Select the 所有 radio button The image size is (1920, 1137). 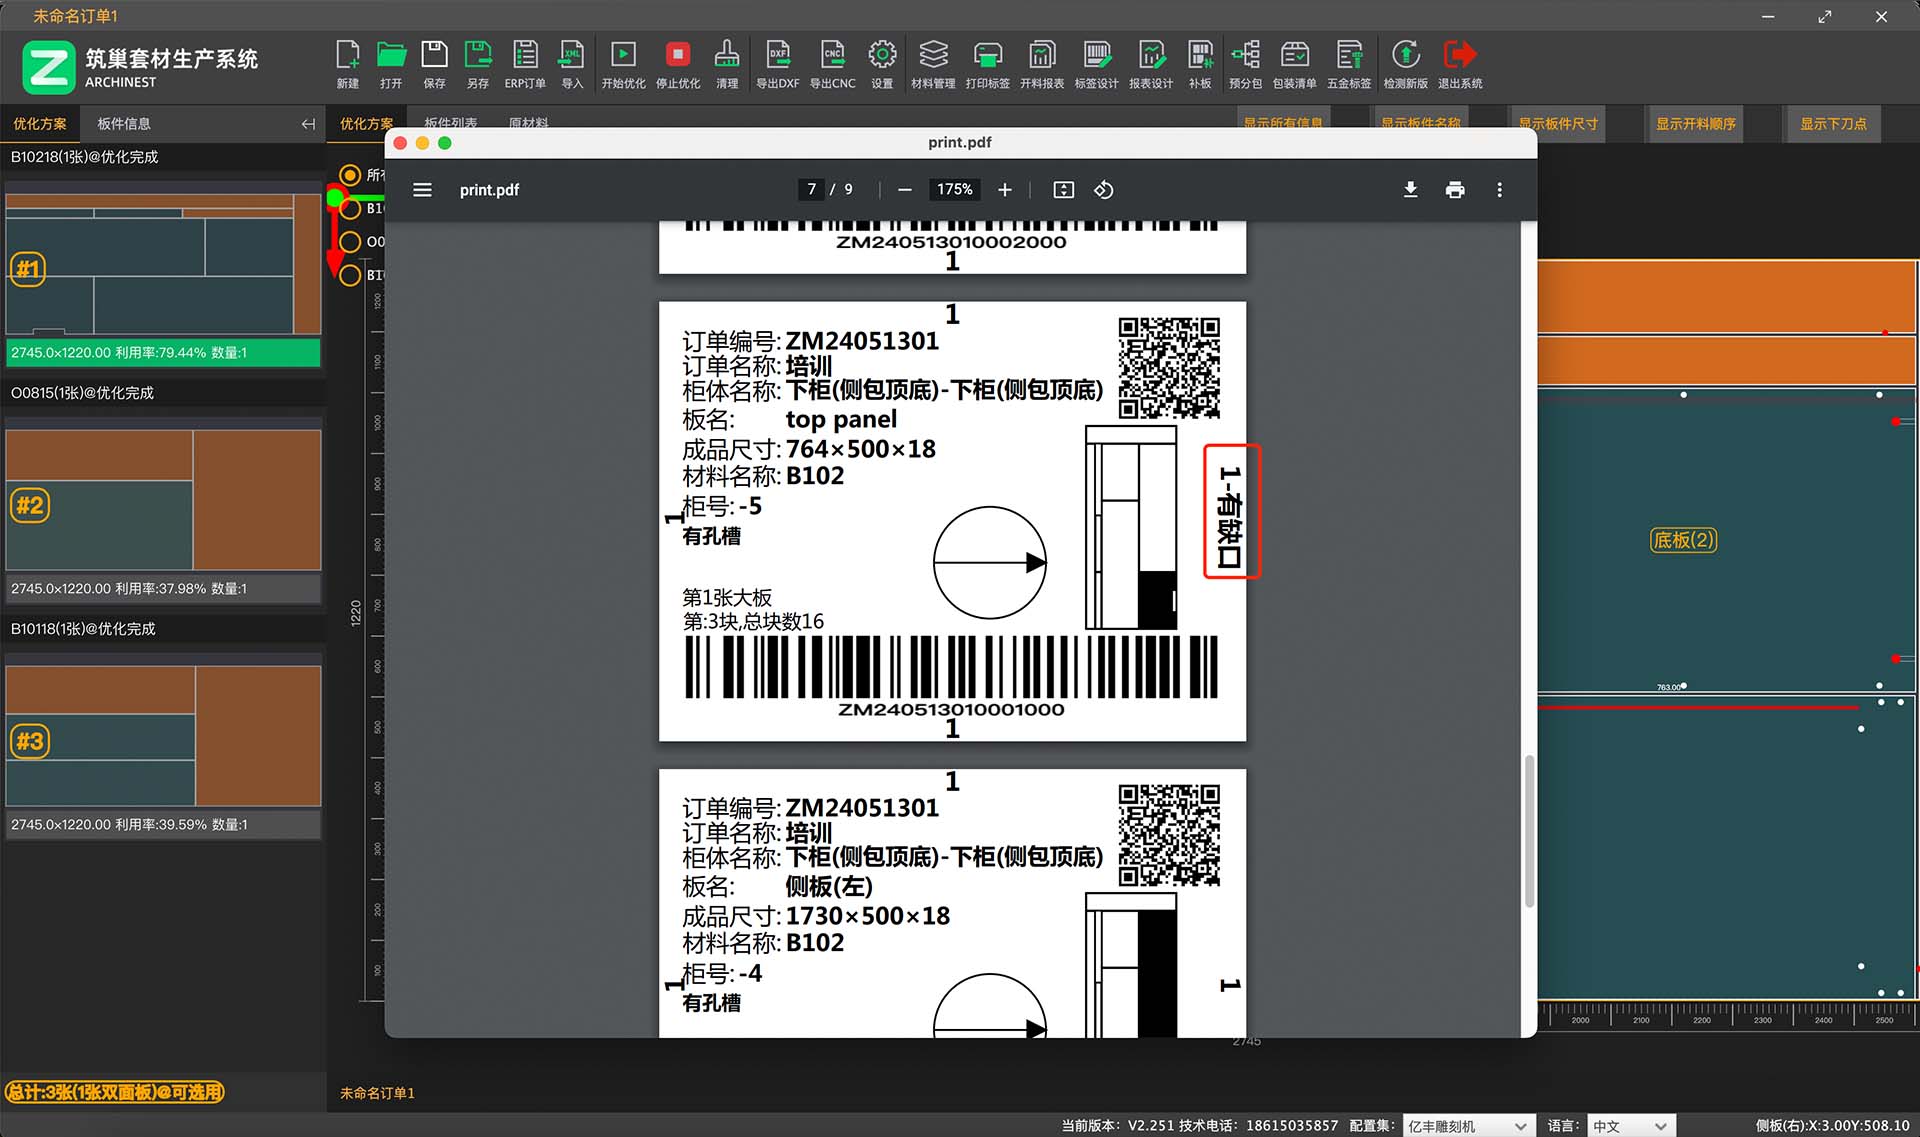tap(350, 175)
